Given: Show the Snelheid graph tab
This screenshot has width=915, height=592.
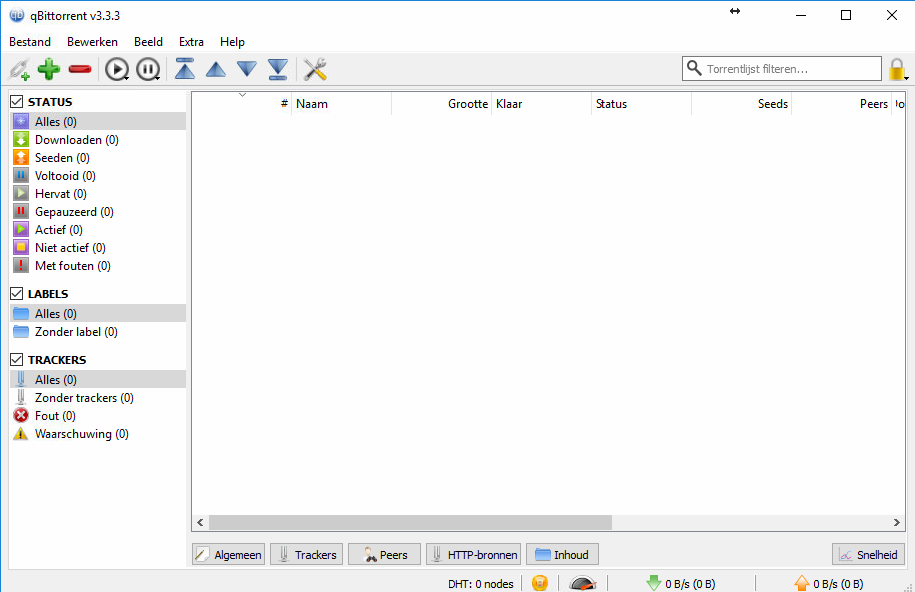Looking at the screenshot, I should tap(868, 555).
